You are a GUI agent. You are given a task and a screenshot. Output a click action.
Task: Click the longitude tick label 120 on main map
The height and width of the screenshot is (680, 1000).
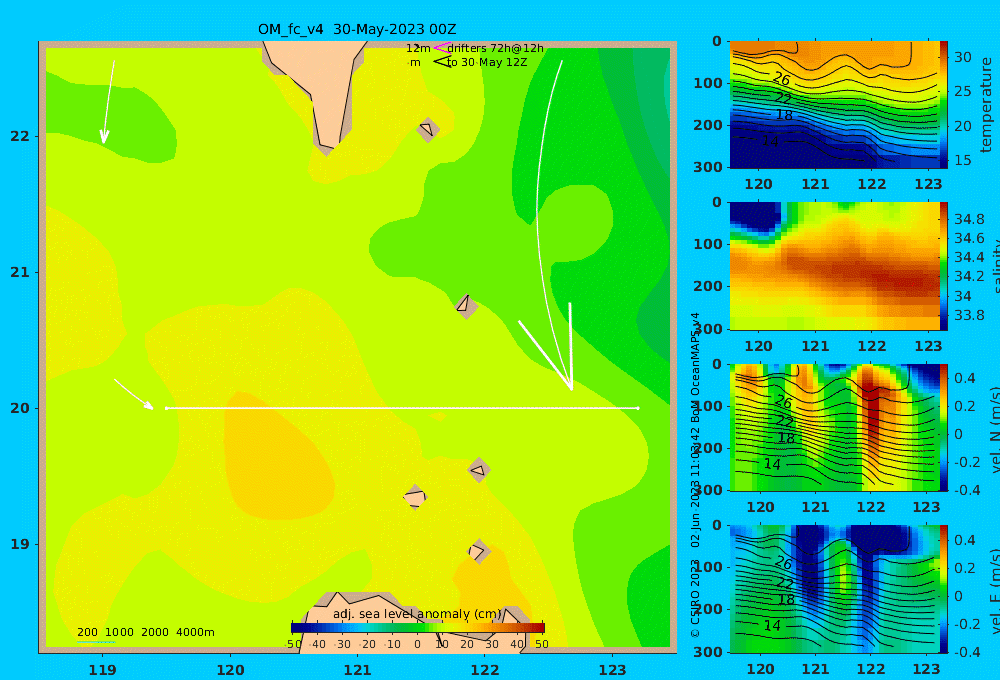[230, 670]
